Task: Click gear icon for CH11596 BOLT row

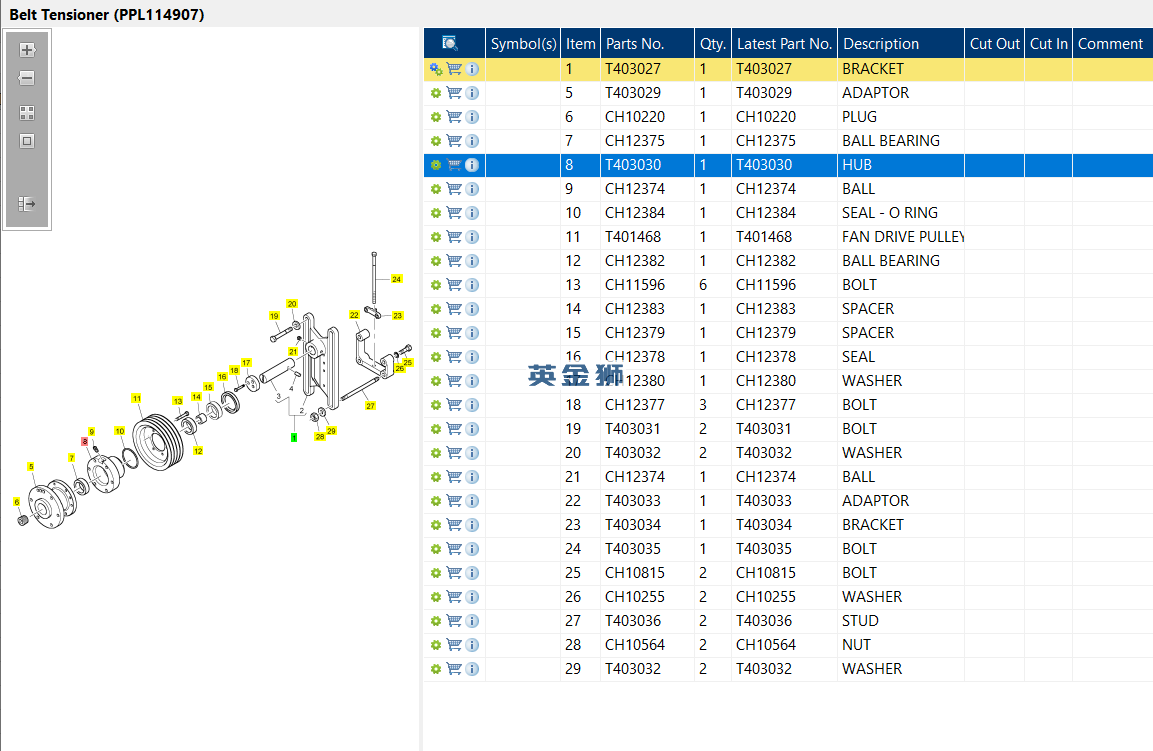Action: coord(436,285)
